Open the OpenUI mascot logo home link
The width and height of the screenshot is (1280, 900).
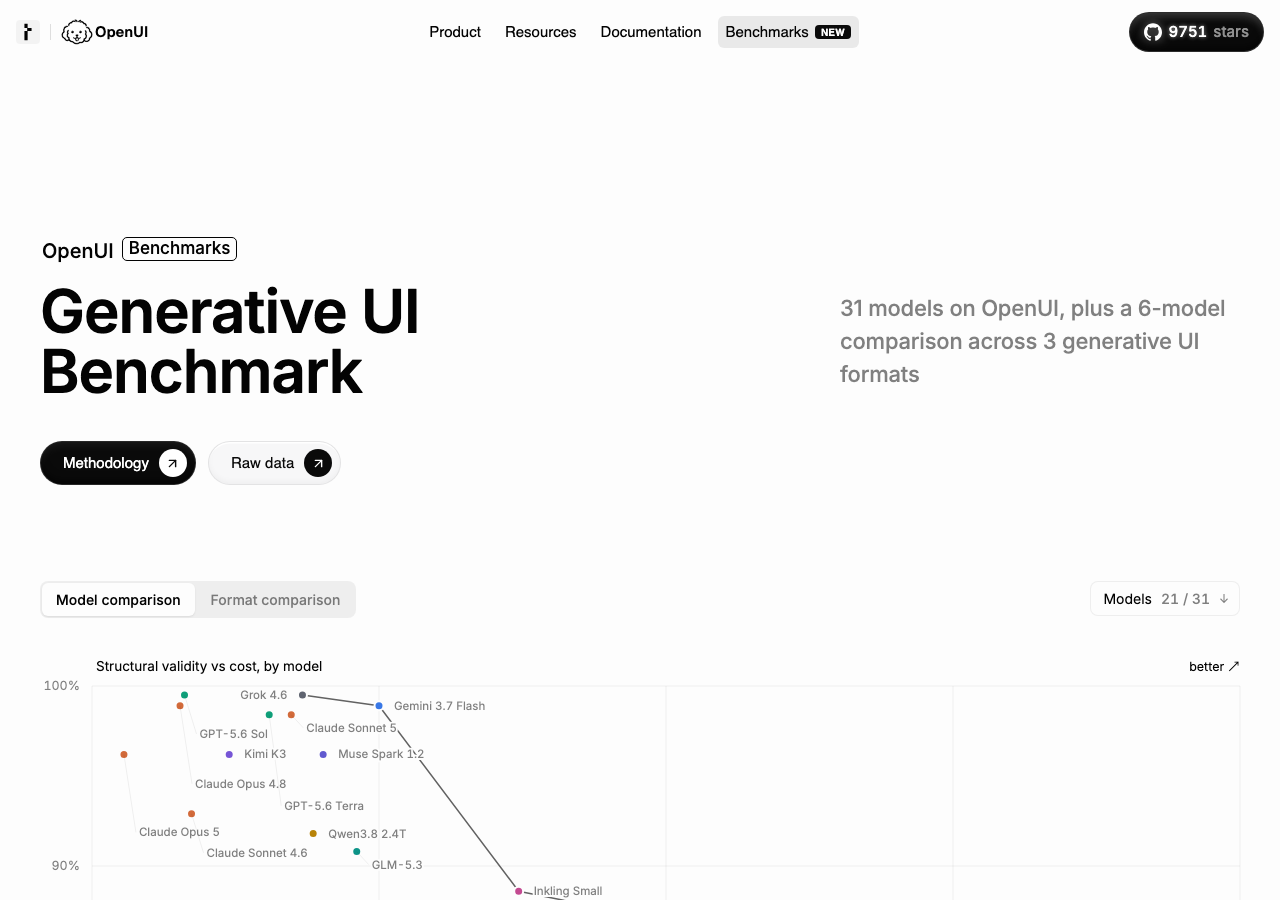click(105, 32)
